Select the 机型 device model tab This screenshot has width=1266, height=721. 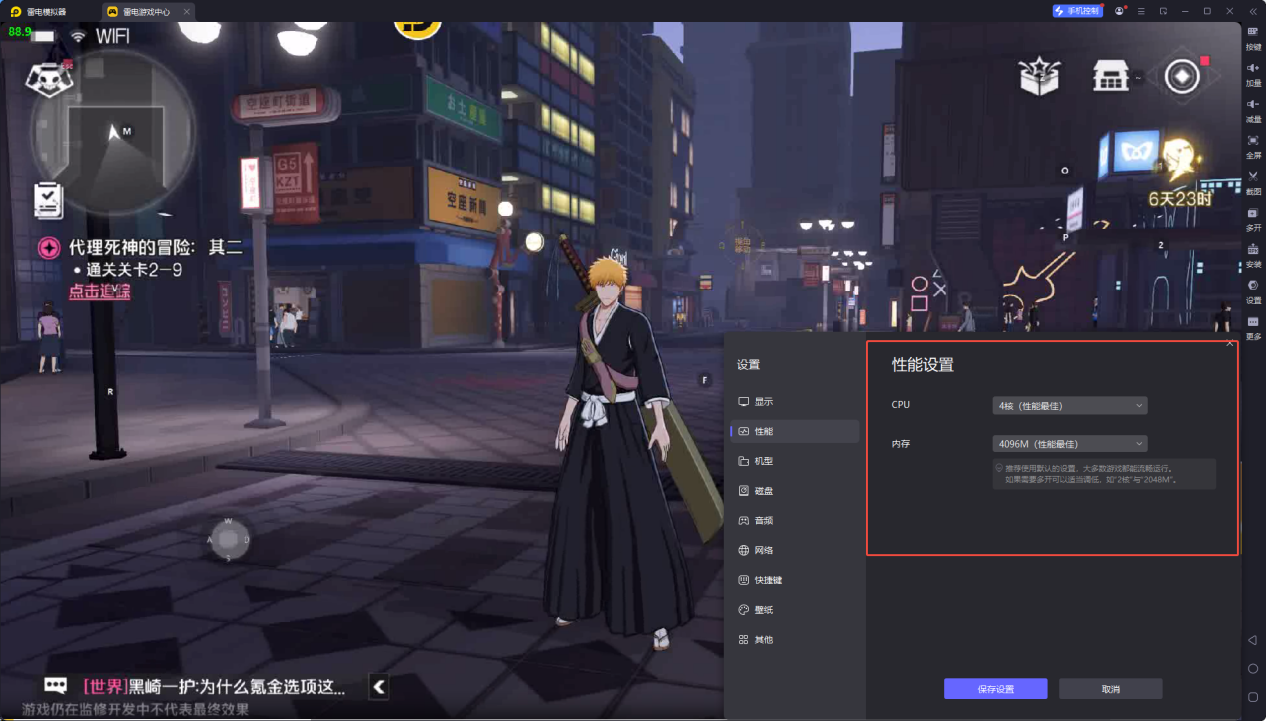(x=795, y=461)
